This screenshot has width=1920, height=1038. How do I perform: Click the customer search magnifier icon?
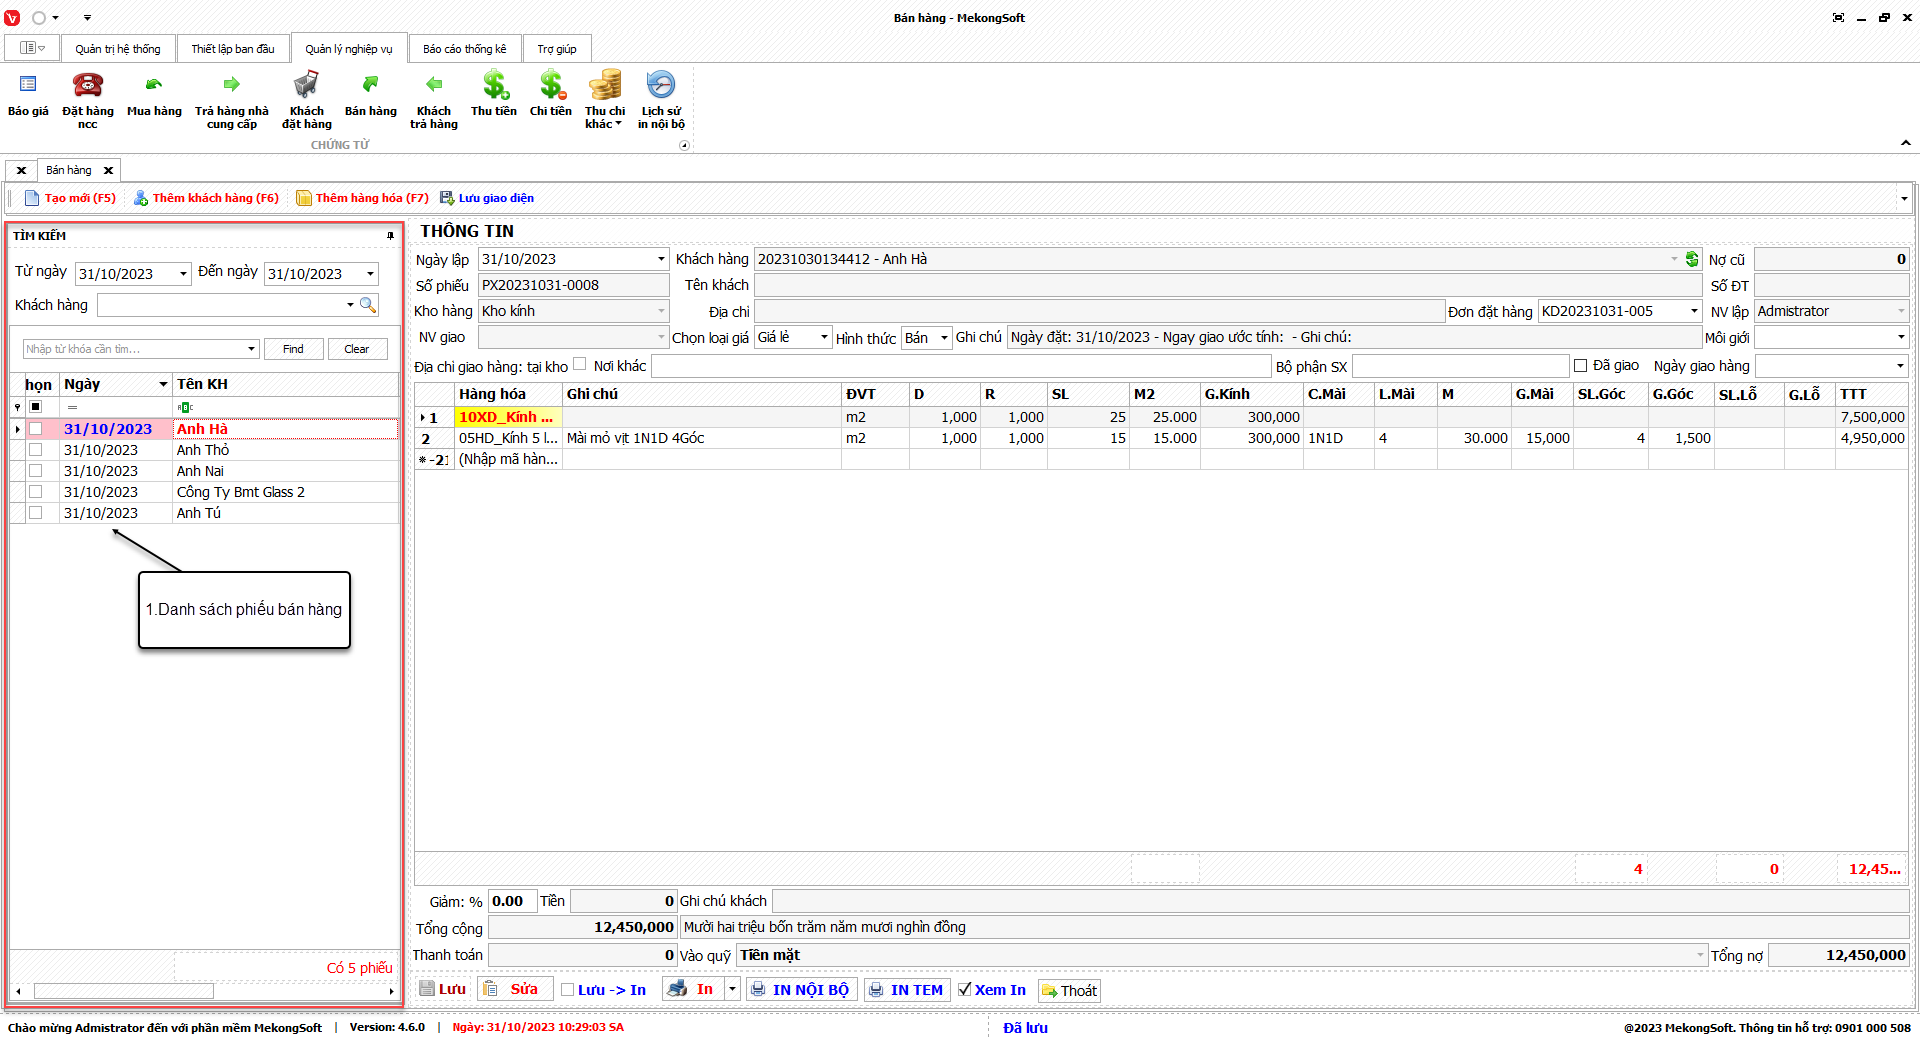click(x=368, y=305)
